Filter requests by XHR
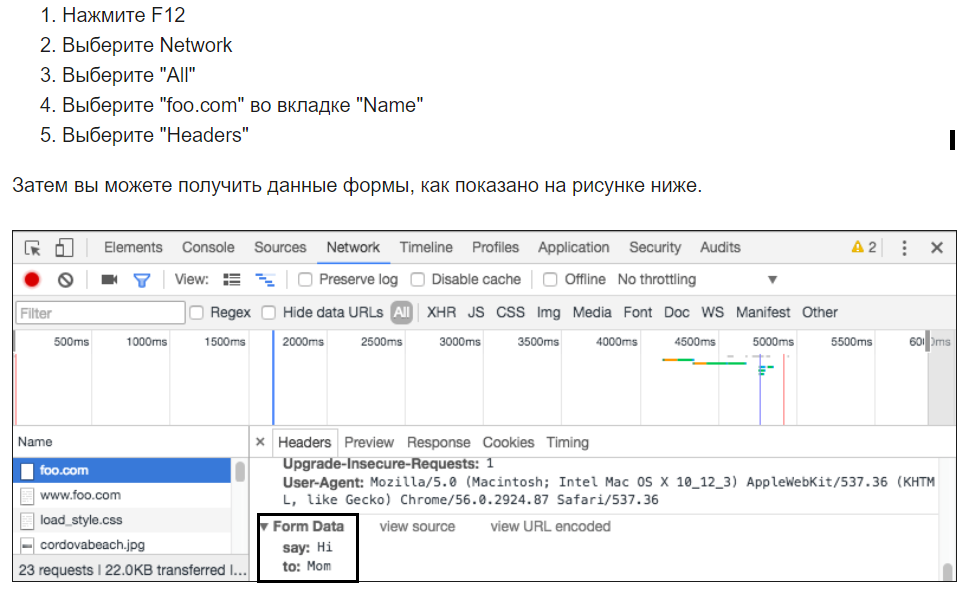Screen dimensions: 972x591 441,313
